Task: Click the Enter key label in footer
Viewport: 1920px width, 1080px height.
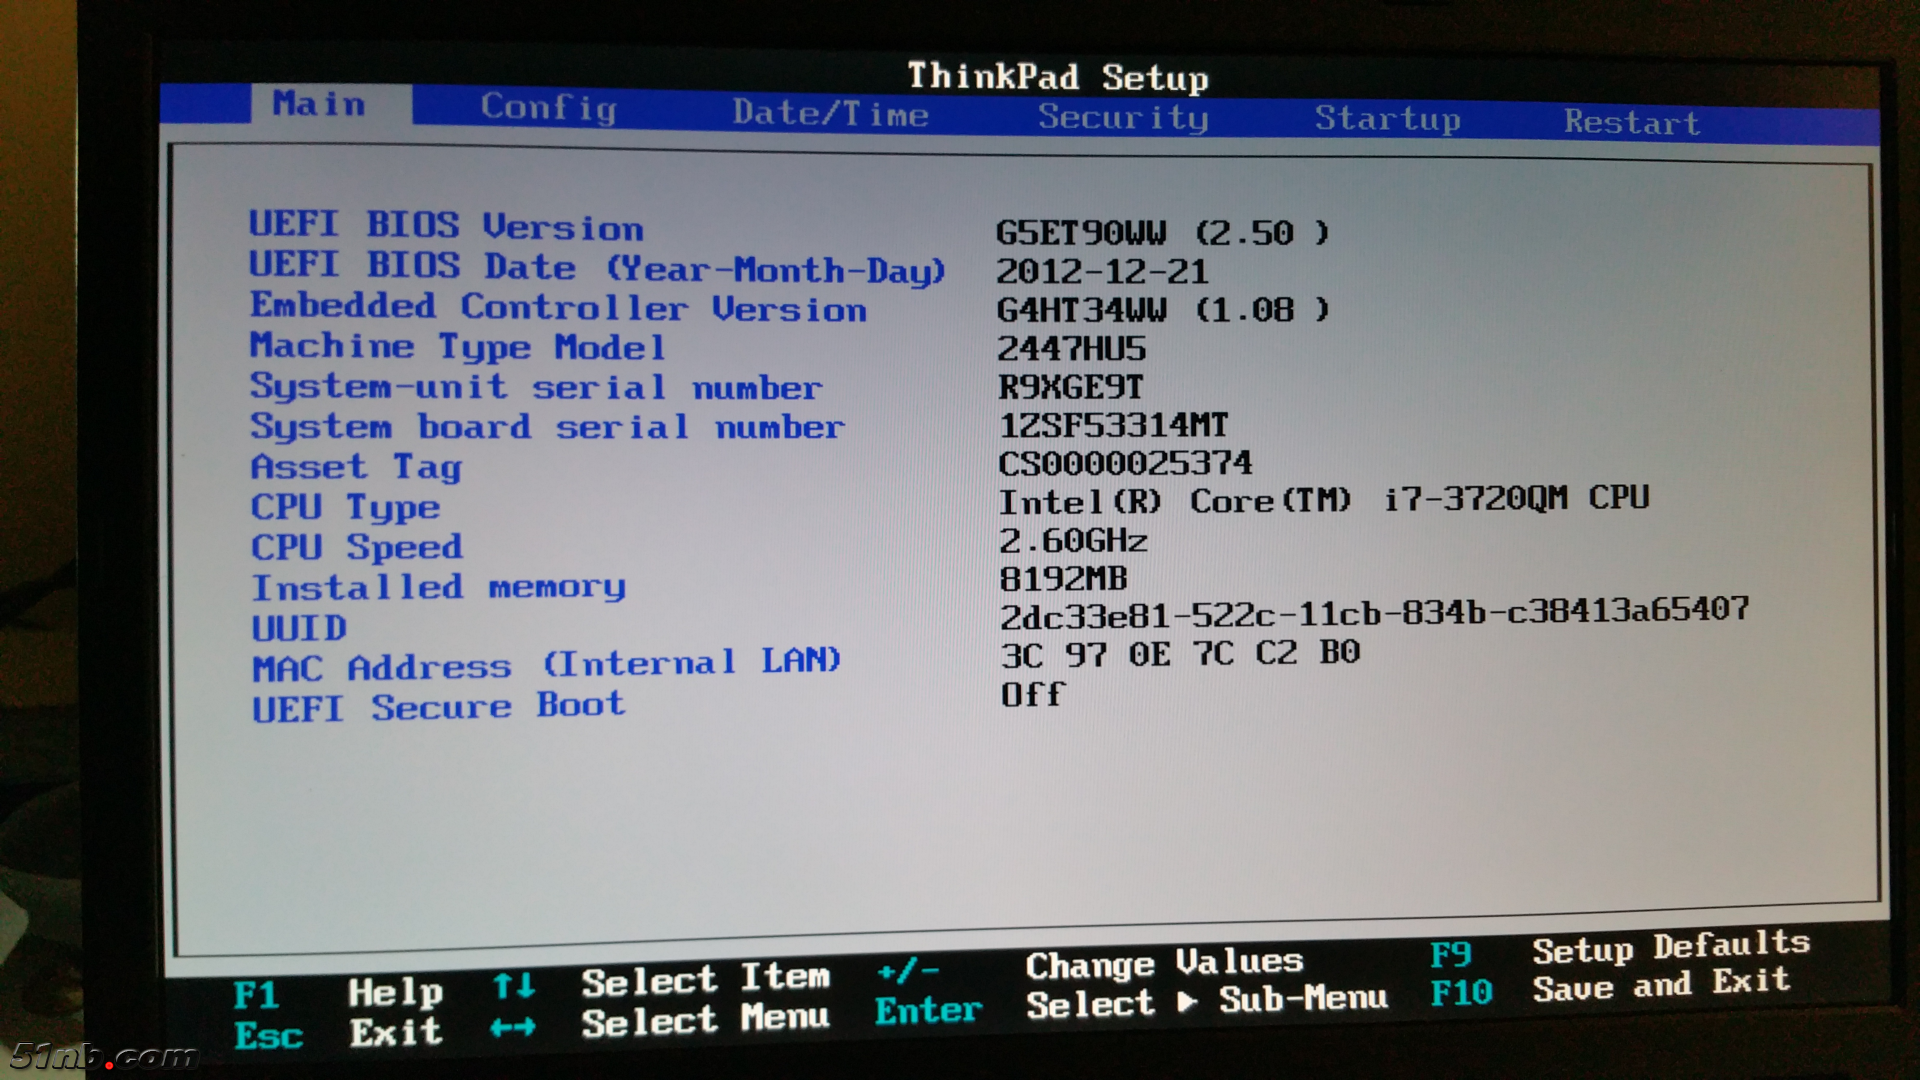Action: (x=927, y=1011)
